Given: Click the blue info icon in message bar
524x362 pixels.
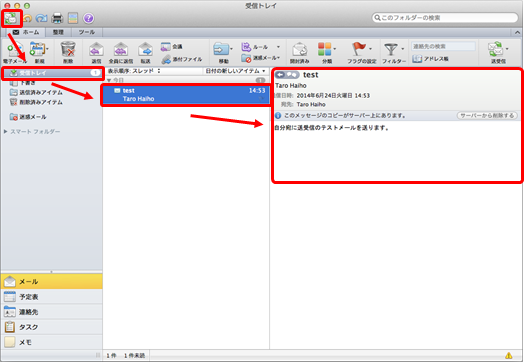Looking at the screenshot, I should [x=278, y=115].
